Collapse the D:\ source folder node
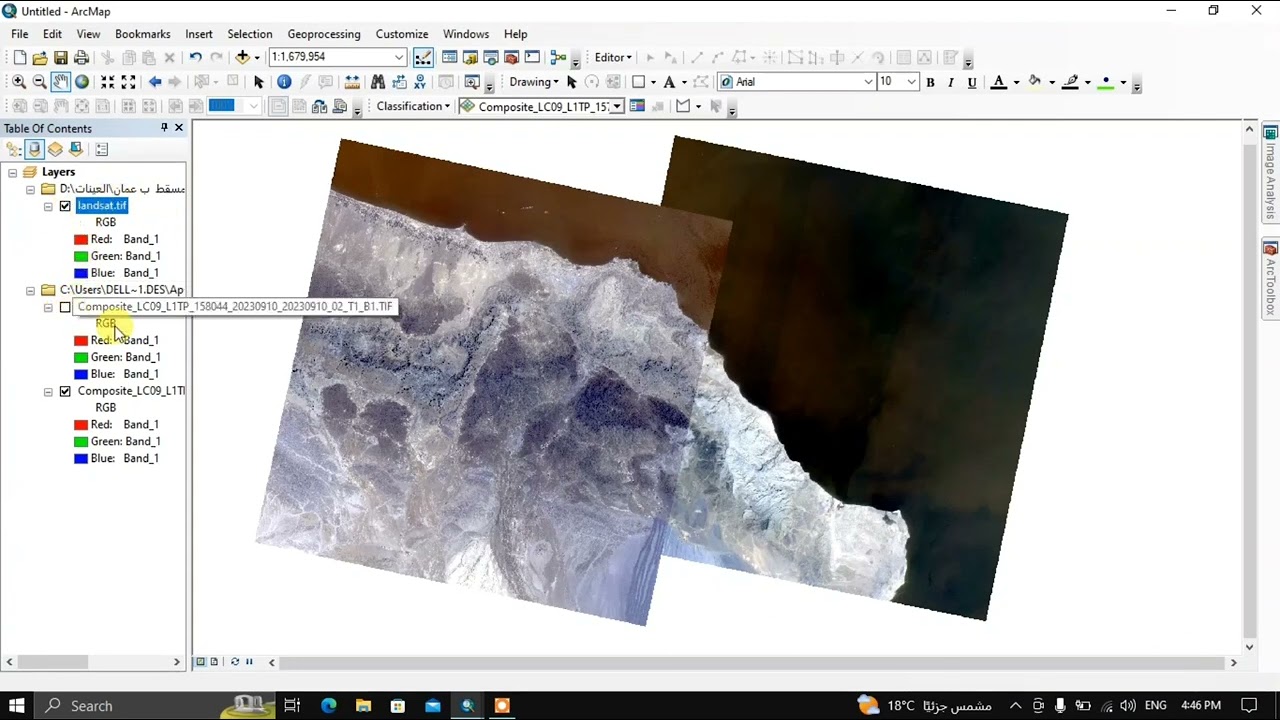The height and width of the screenshot is (720, 1280). click(x=30, y=189)
